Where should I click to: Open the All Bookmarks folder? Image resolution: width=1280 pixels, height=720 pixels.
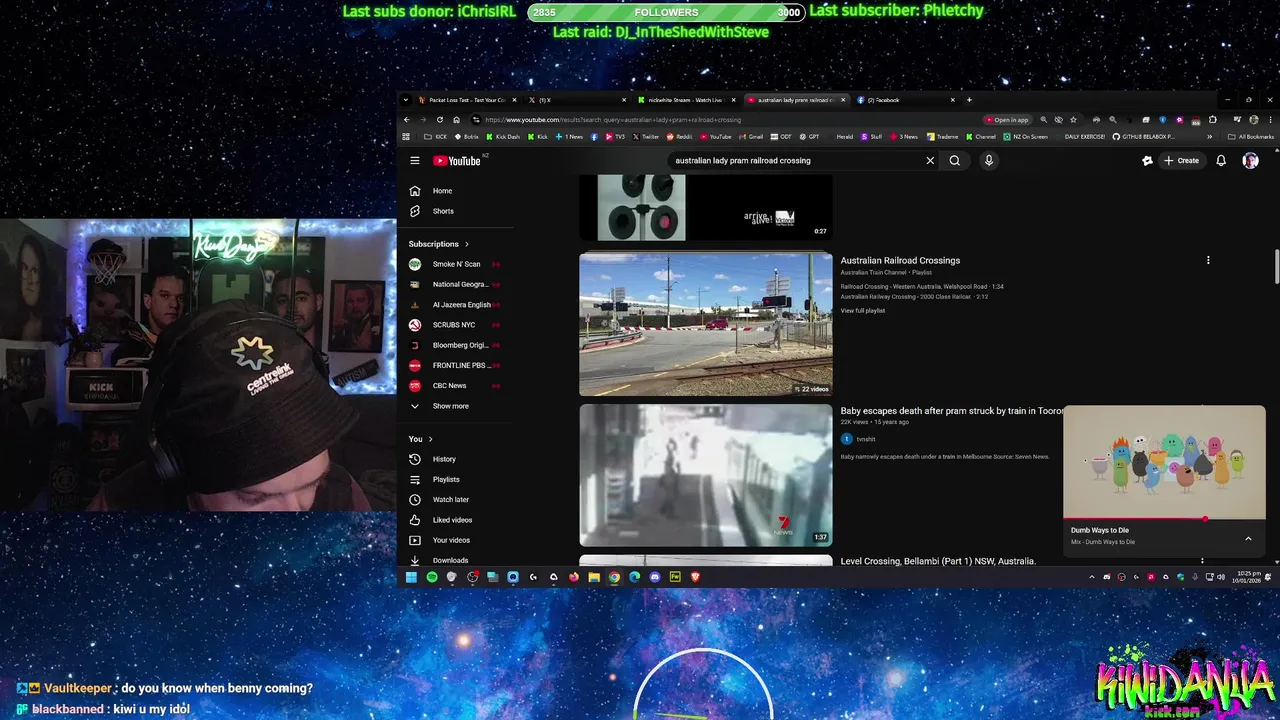coord(1251,136)
